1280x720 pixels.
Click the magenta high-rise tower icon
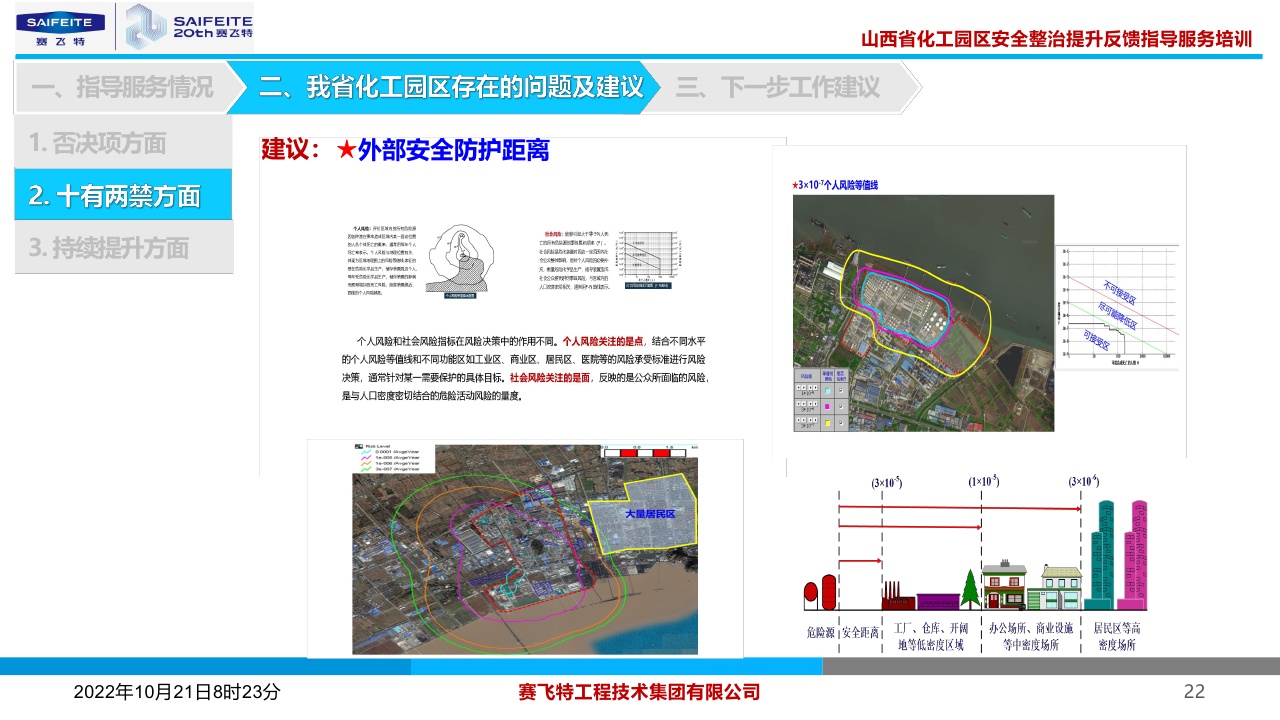[x=1136, y=556]
